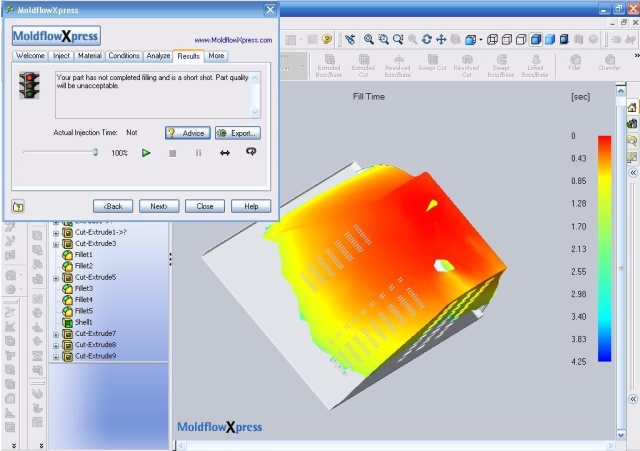
Task: Select Fillet2 in the feature tree
Action: [84, 266]
